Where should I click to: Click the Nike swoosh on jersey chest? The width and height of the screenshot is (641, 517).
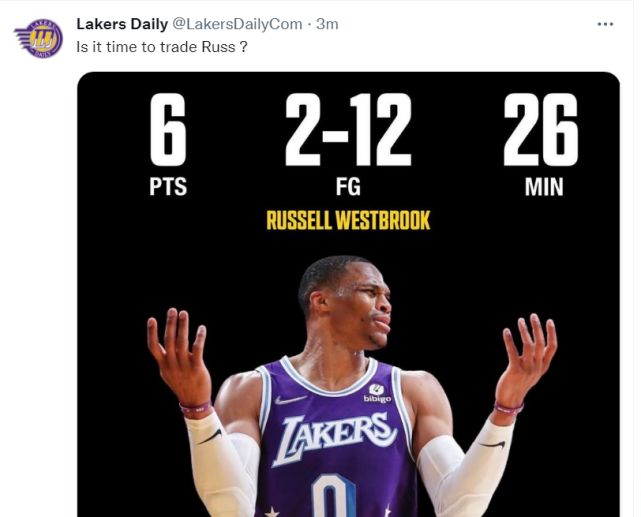[290, 400]
